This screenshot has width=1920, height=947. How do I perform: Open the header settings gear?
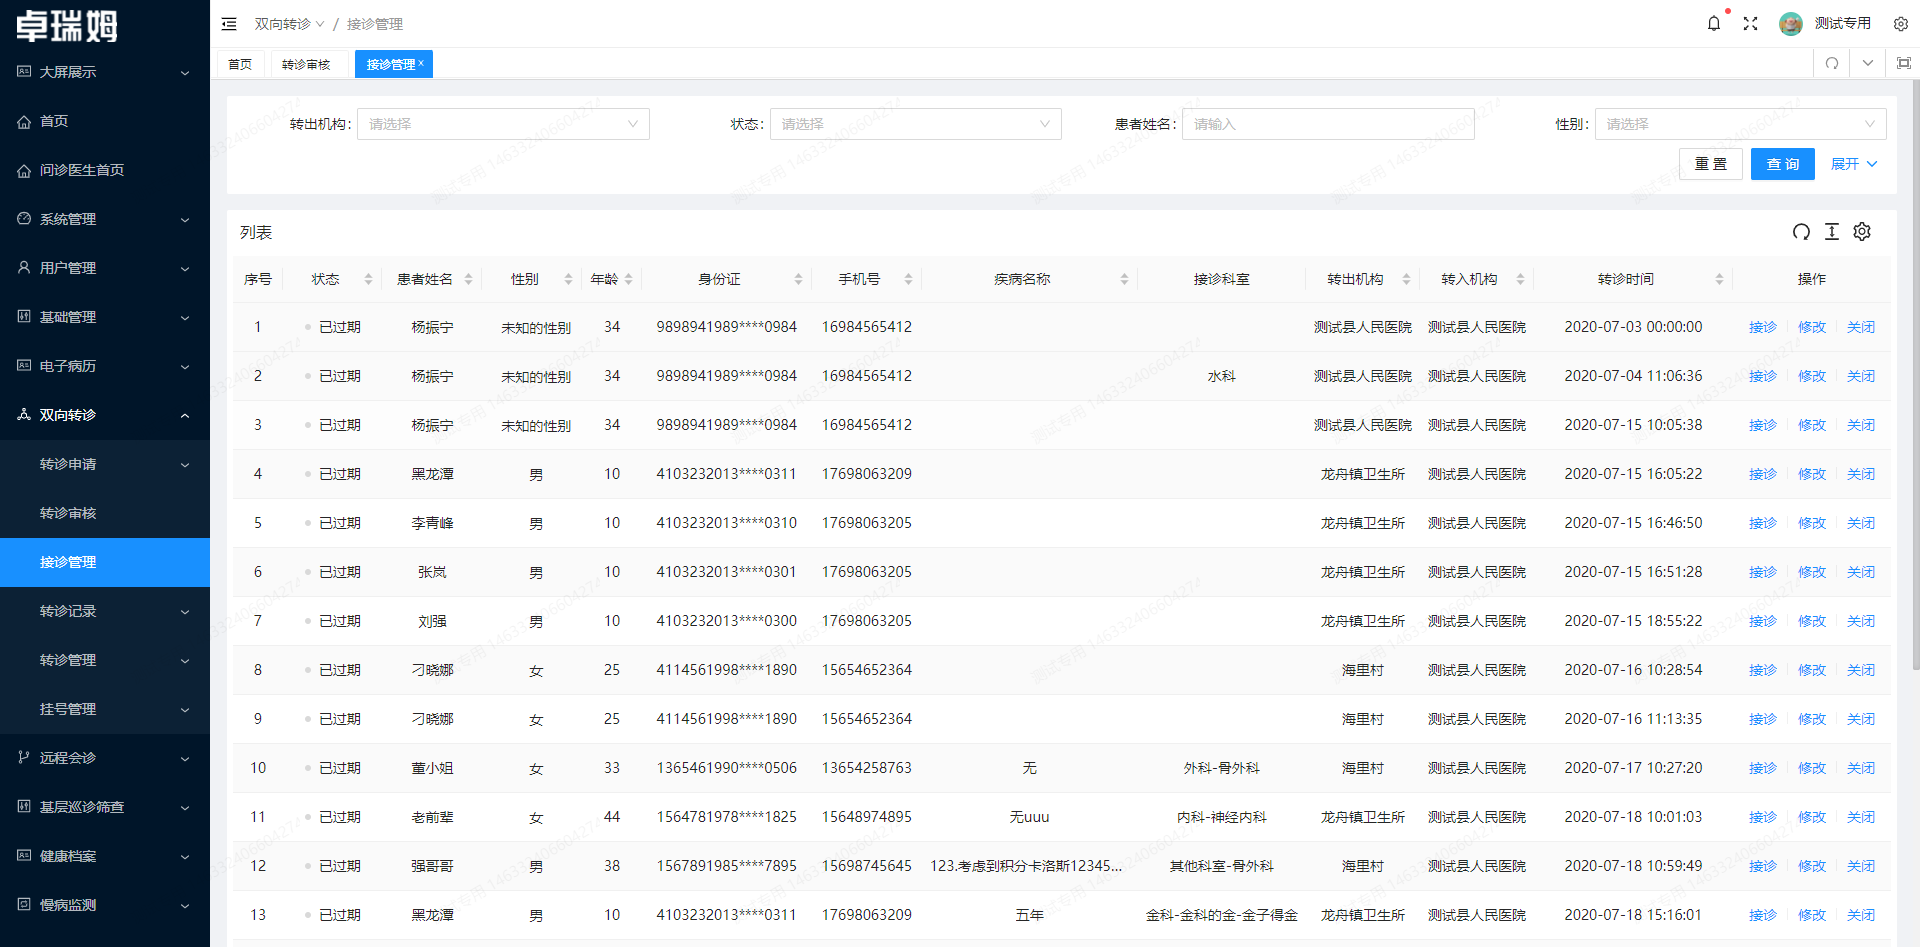tap(1901, 24)
